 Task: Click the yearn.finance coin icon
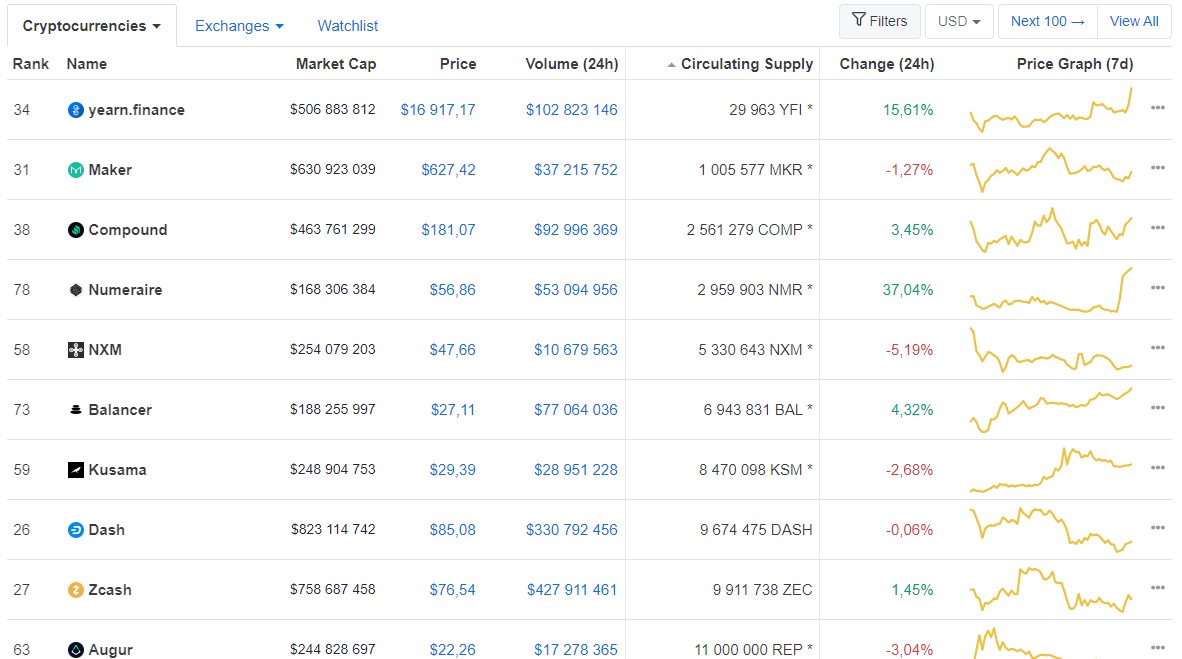[x=75, y=110]
